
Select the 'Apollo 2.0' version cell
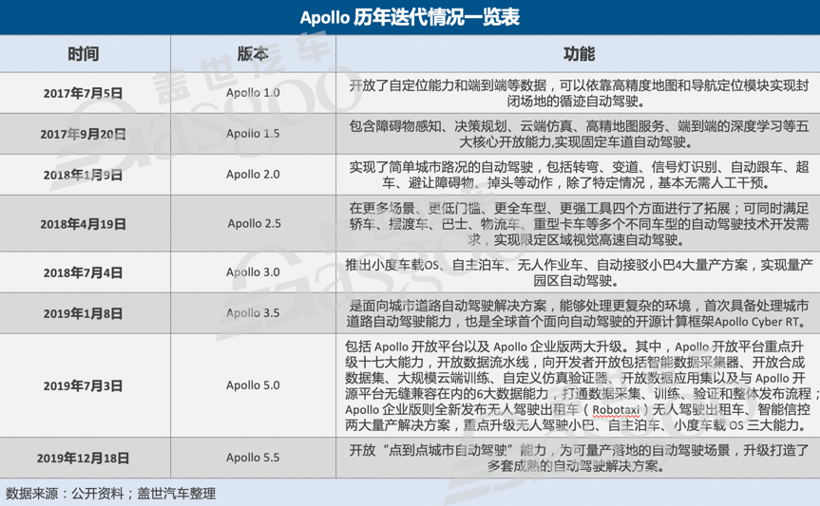tap(253, 174)
